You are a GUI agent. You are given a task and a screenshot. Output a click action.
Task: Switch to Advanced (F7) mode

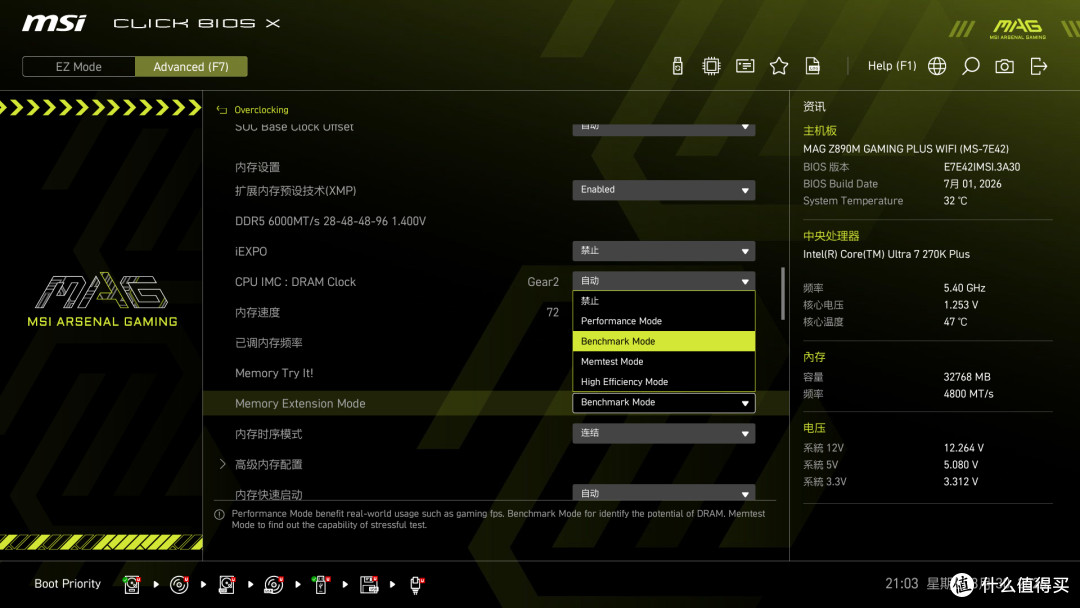(191, 67)
